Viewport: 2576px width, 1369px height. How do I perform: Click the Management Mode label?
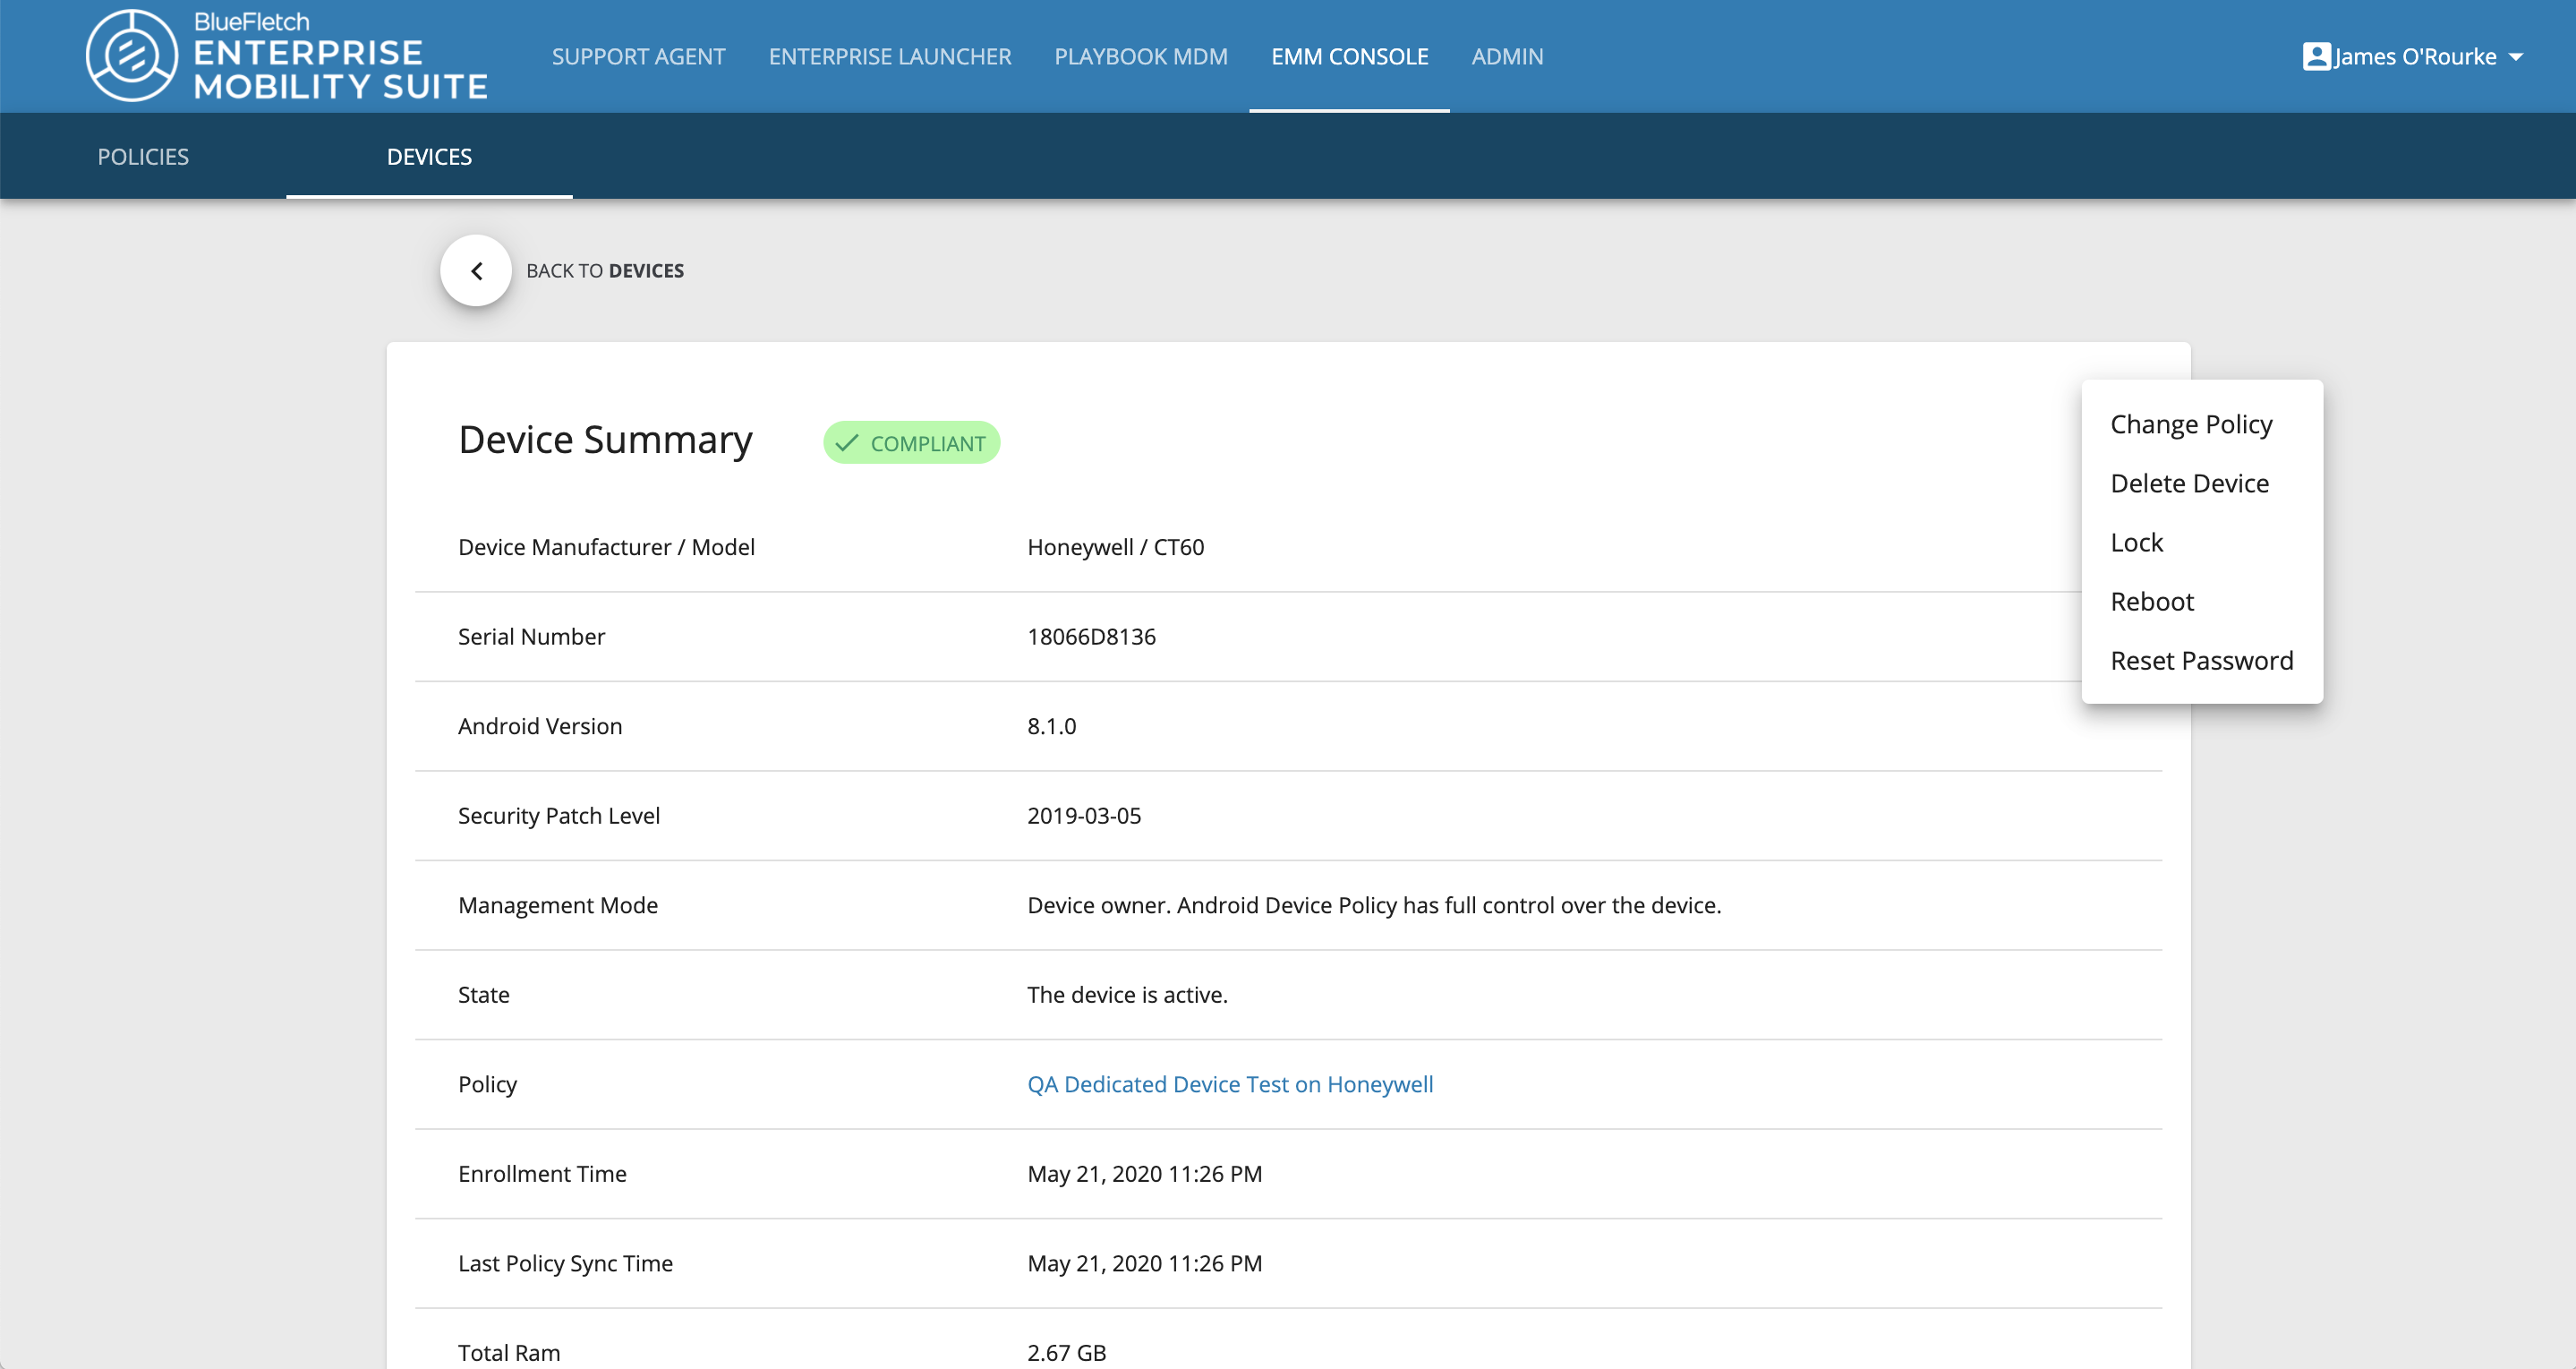click(x=558, y=905)
